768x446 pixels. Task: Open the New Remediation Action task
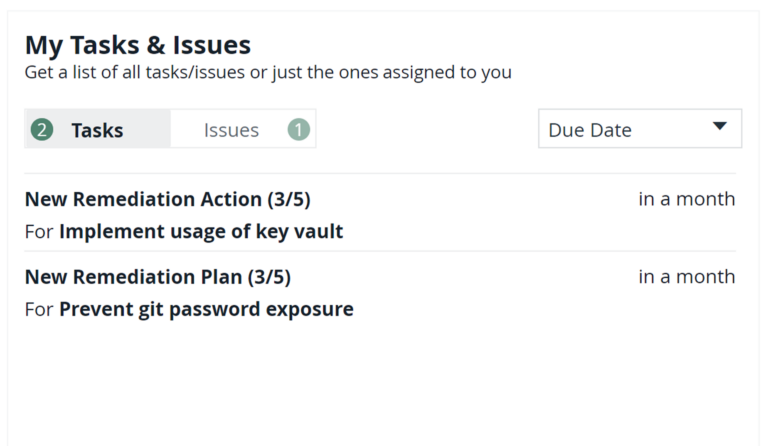pyautogui.click(x=145, y=199)
